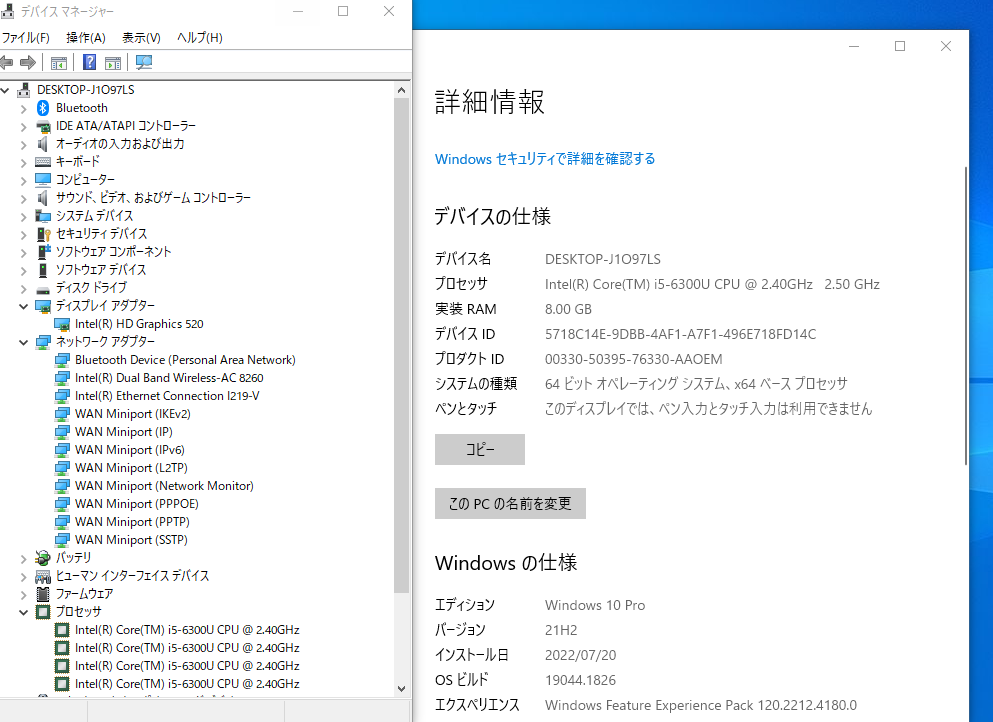This screenshot has height=722, width=993.
Task: Expand the ファームウェア node
Action: tap(23, 595)
